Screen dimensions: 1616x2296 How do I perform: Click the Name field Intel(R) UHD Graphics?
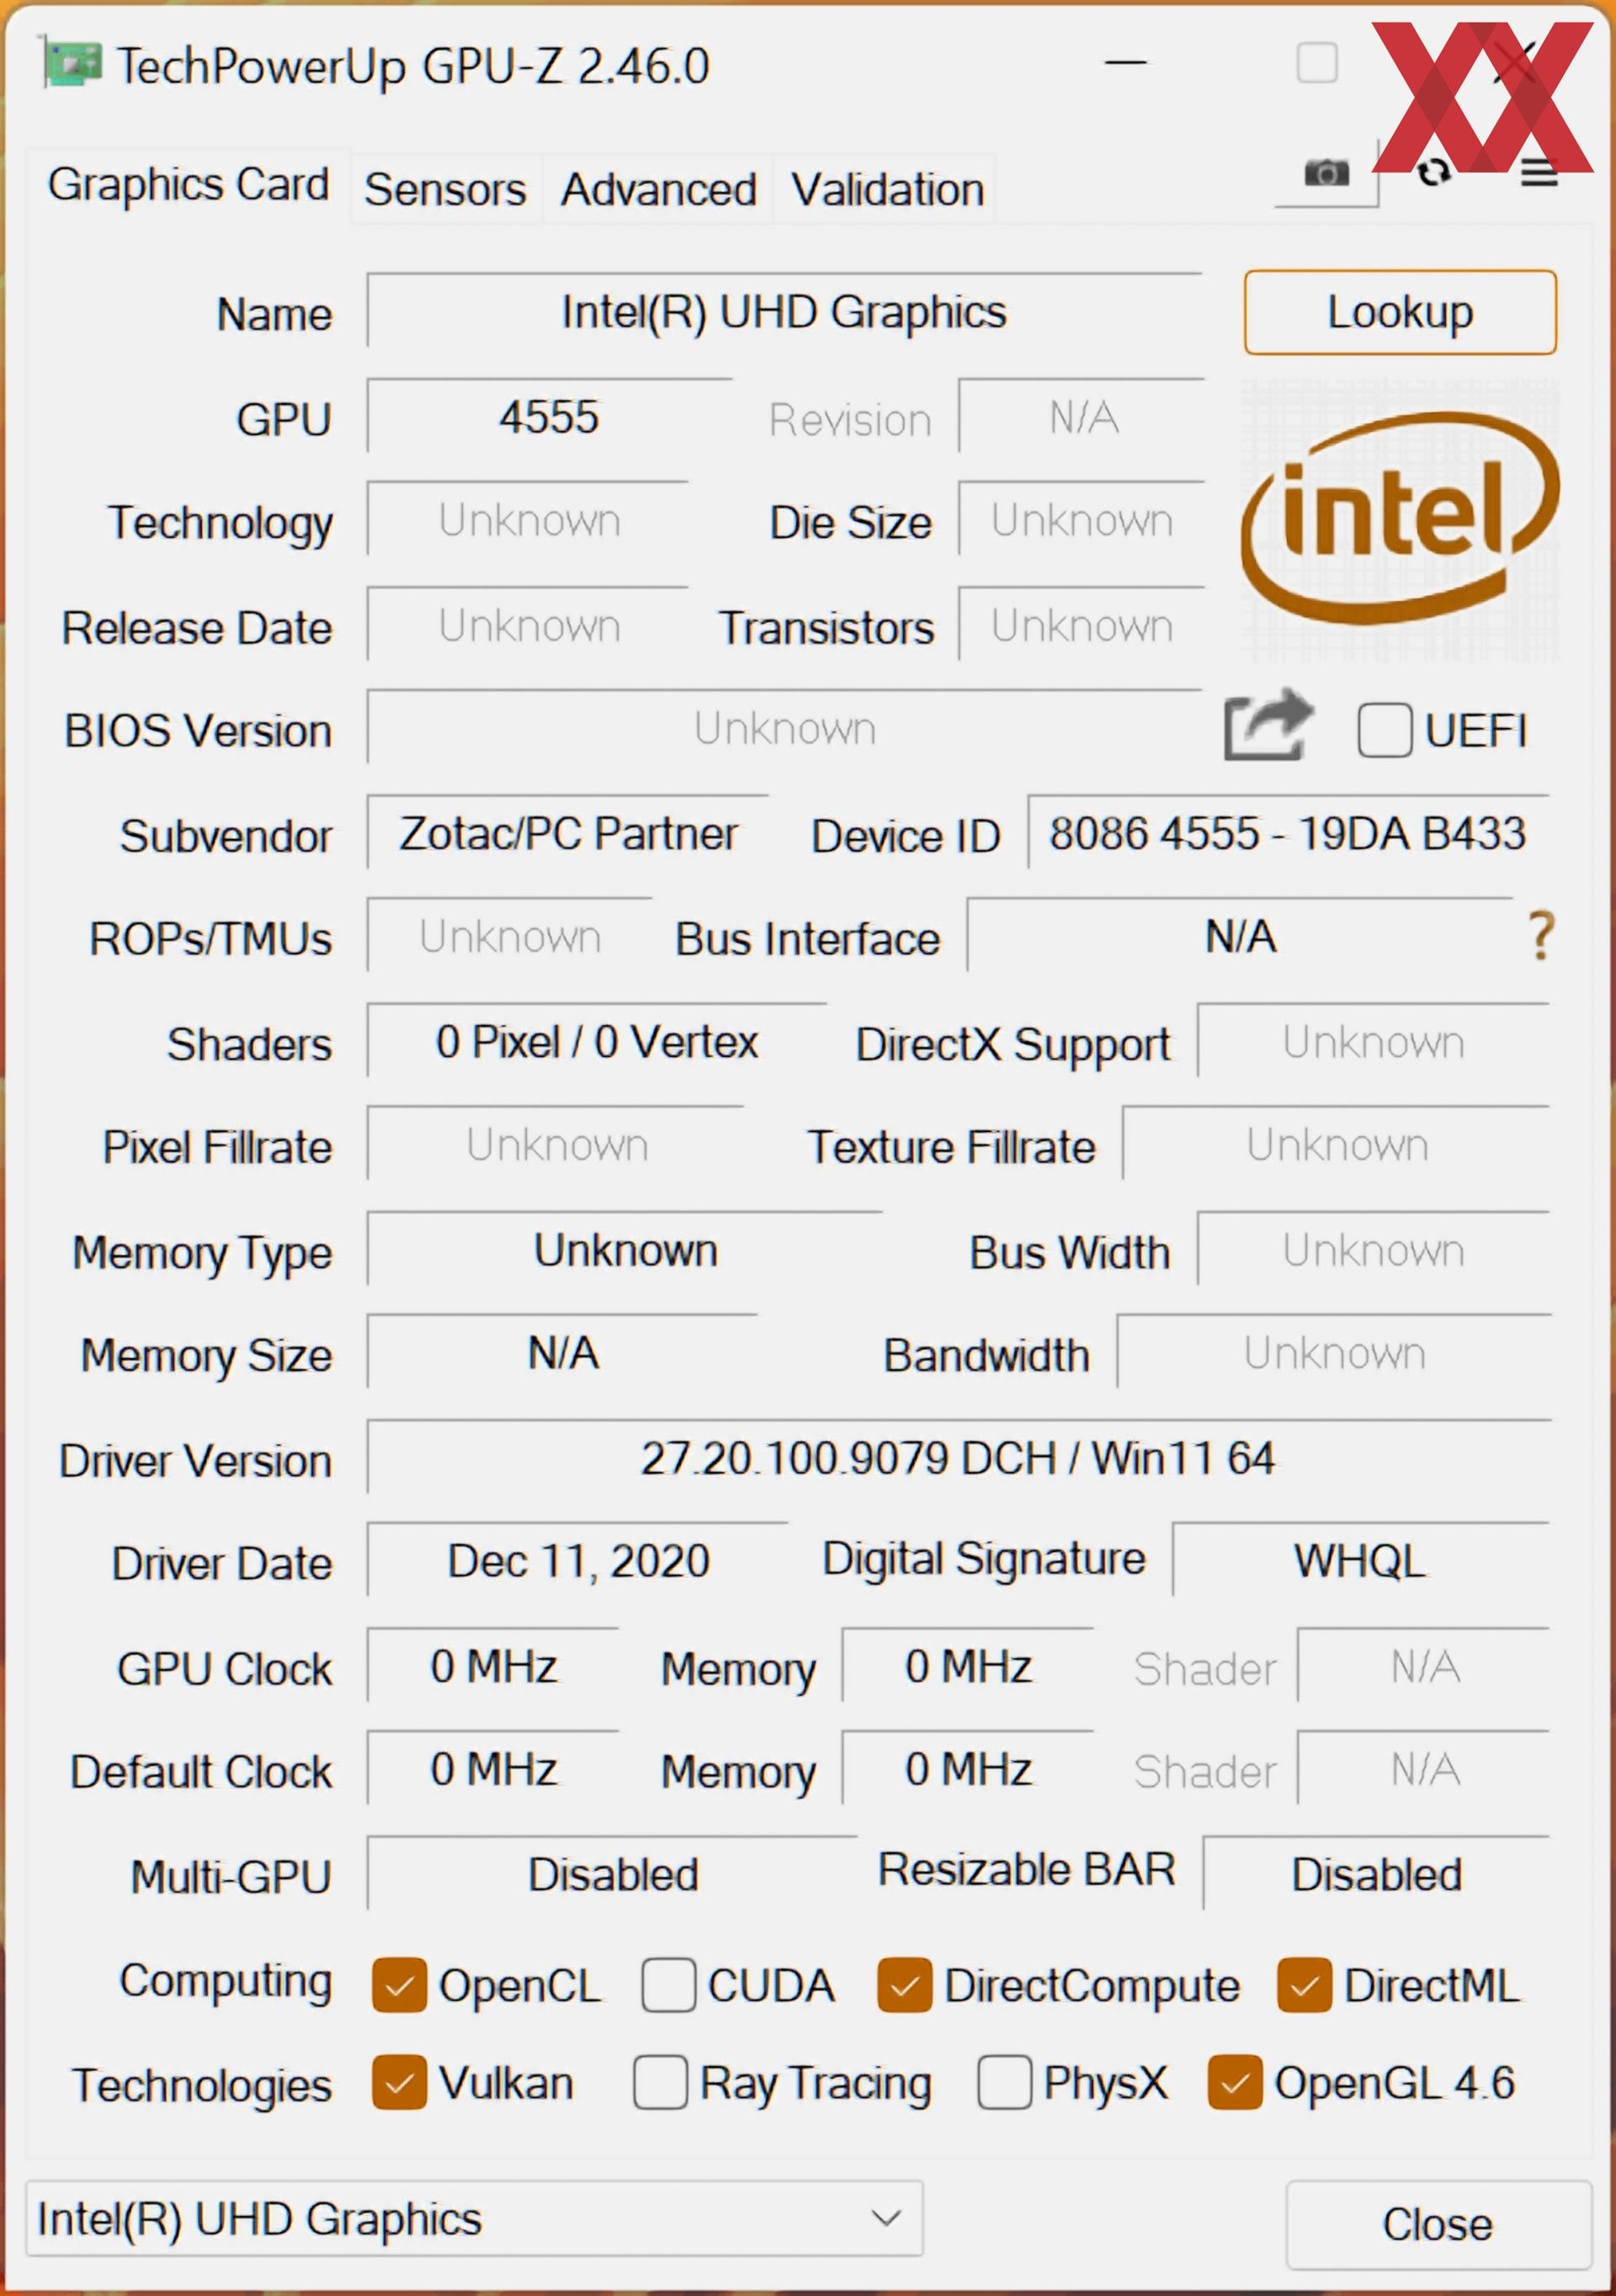(784, 311)
